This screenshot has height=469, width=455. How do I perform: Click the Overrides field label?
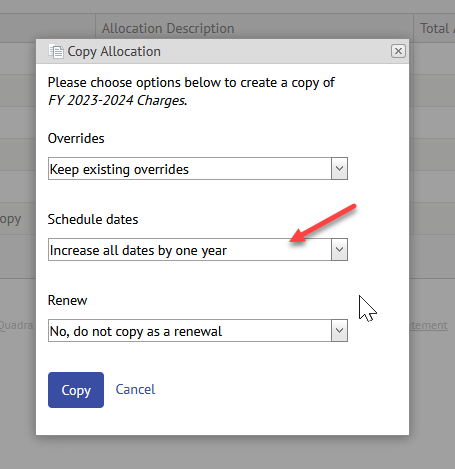(76, 138)
